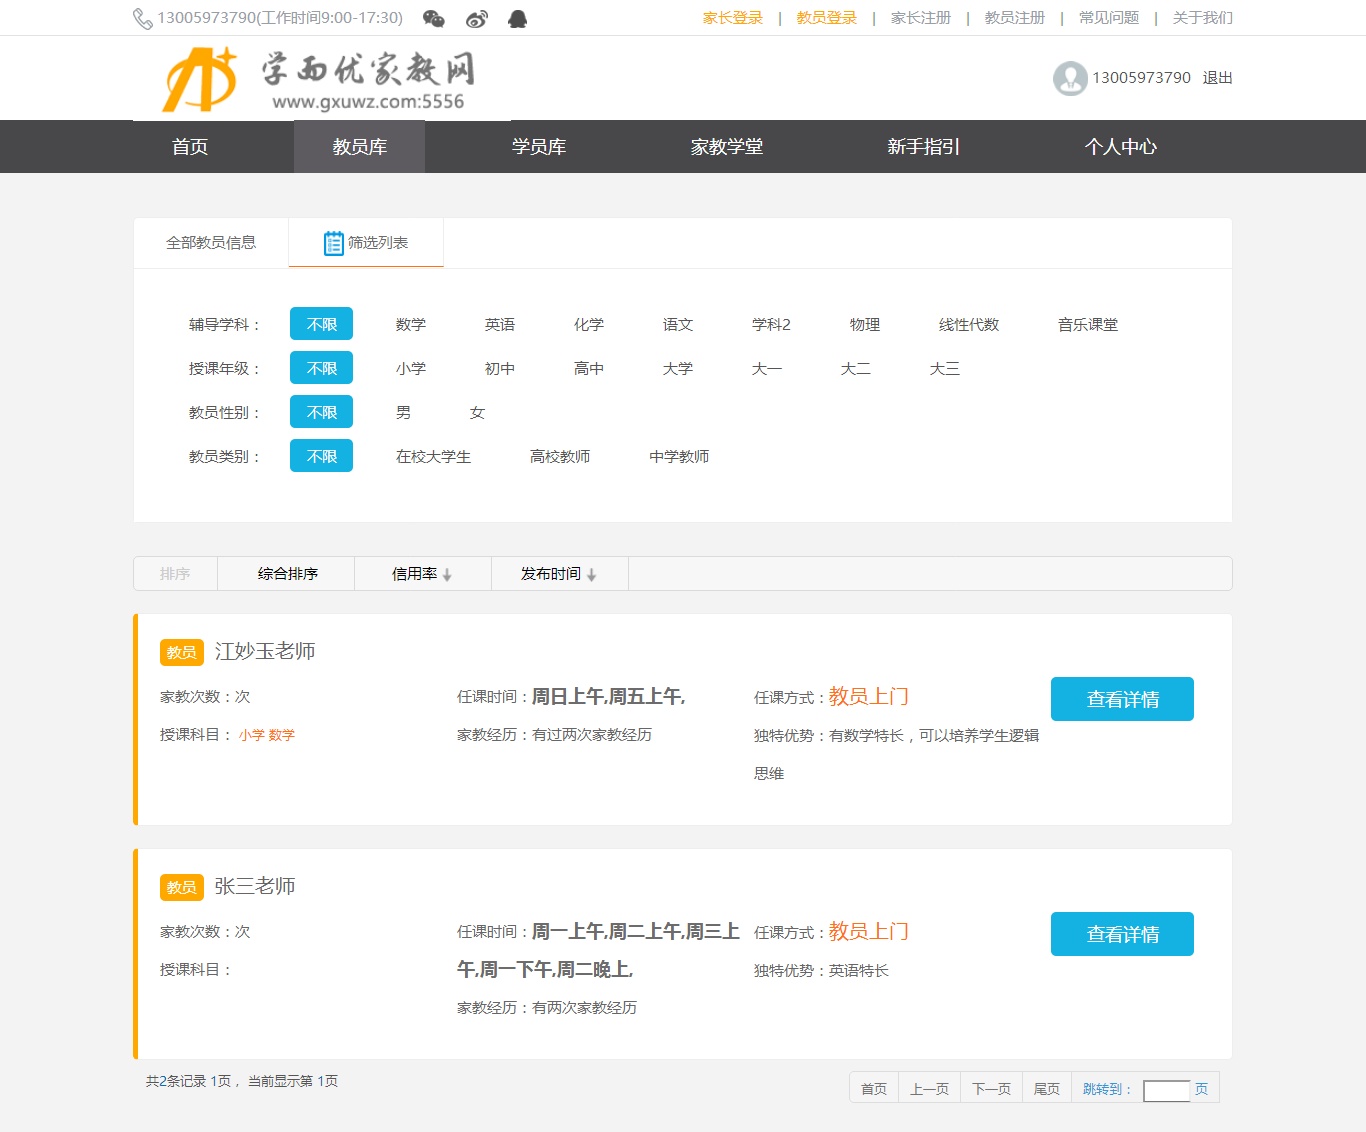
Task: Open 个人中心 navigation item
Action: [1120, 147]
